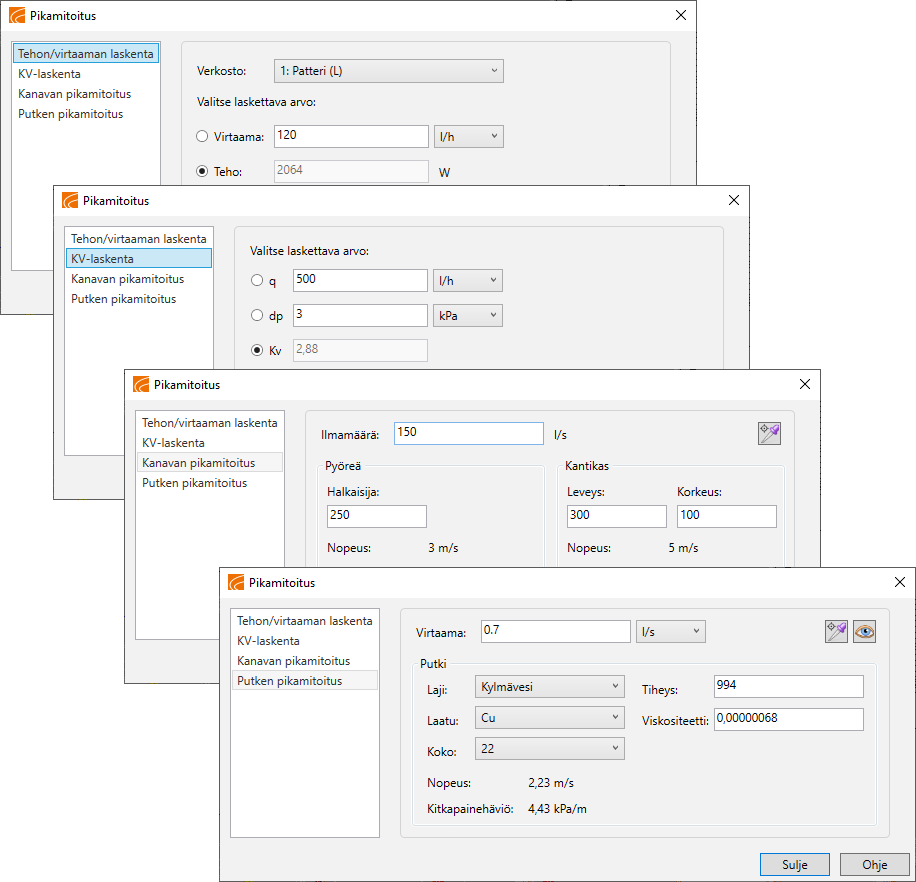Toggle the eye icon in the pipe sizing dialog

pyautogui.click(x=864, y=631)
